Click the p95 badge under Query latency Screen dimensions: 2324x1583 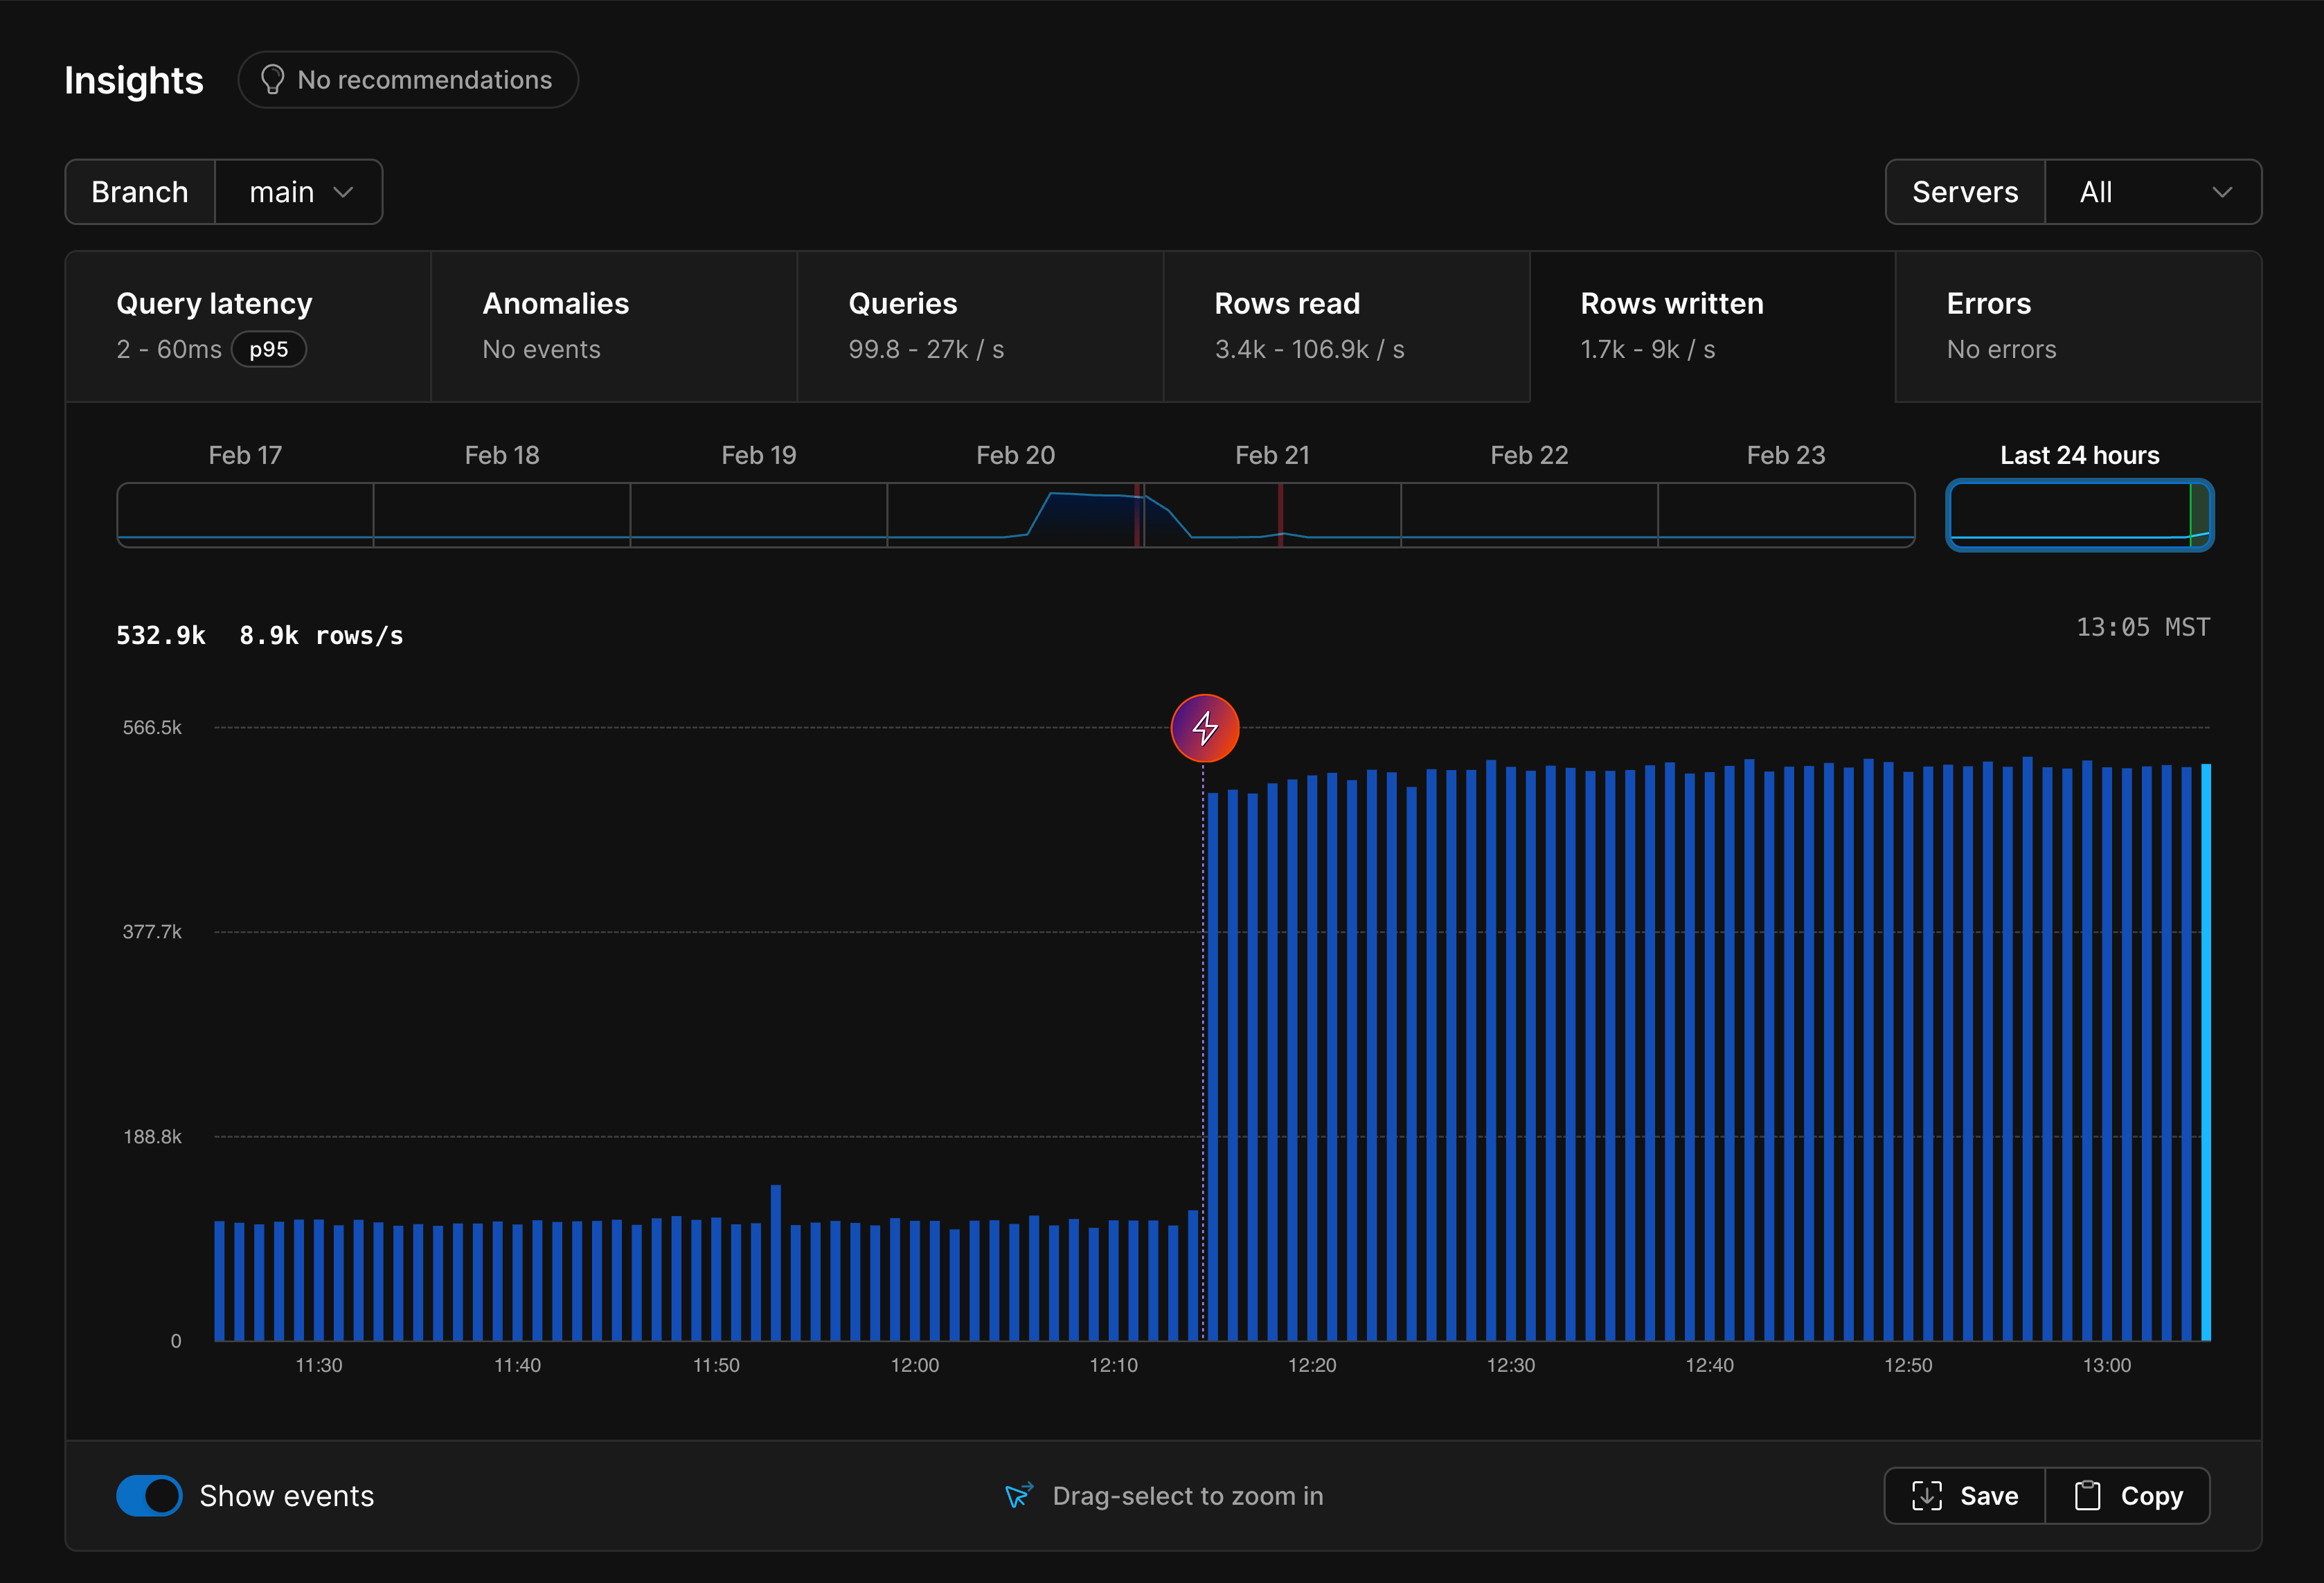click(268, 349)
